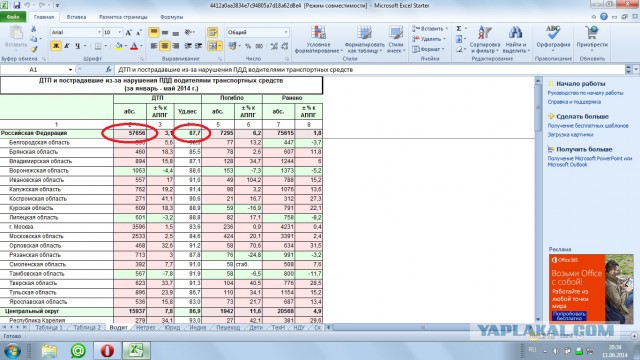Open the Таблица 1 sheet tab
This screenshot has height=360, width=640.
coord(49,327)
